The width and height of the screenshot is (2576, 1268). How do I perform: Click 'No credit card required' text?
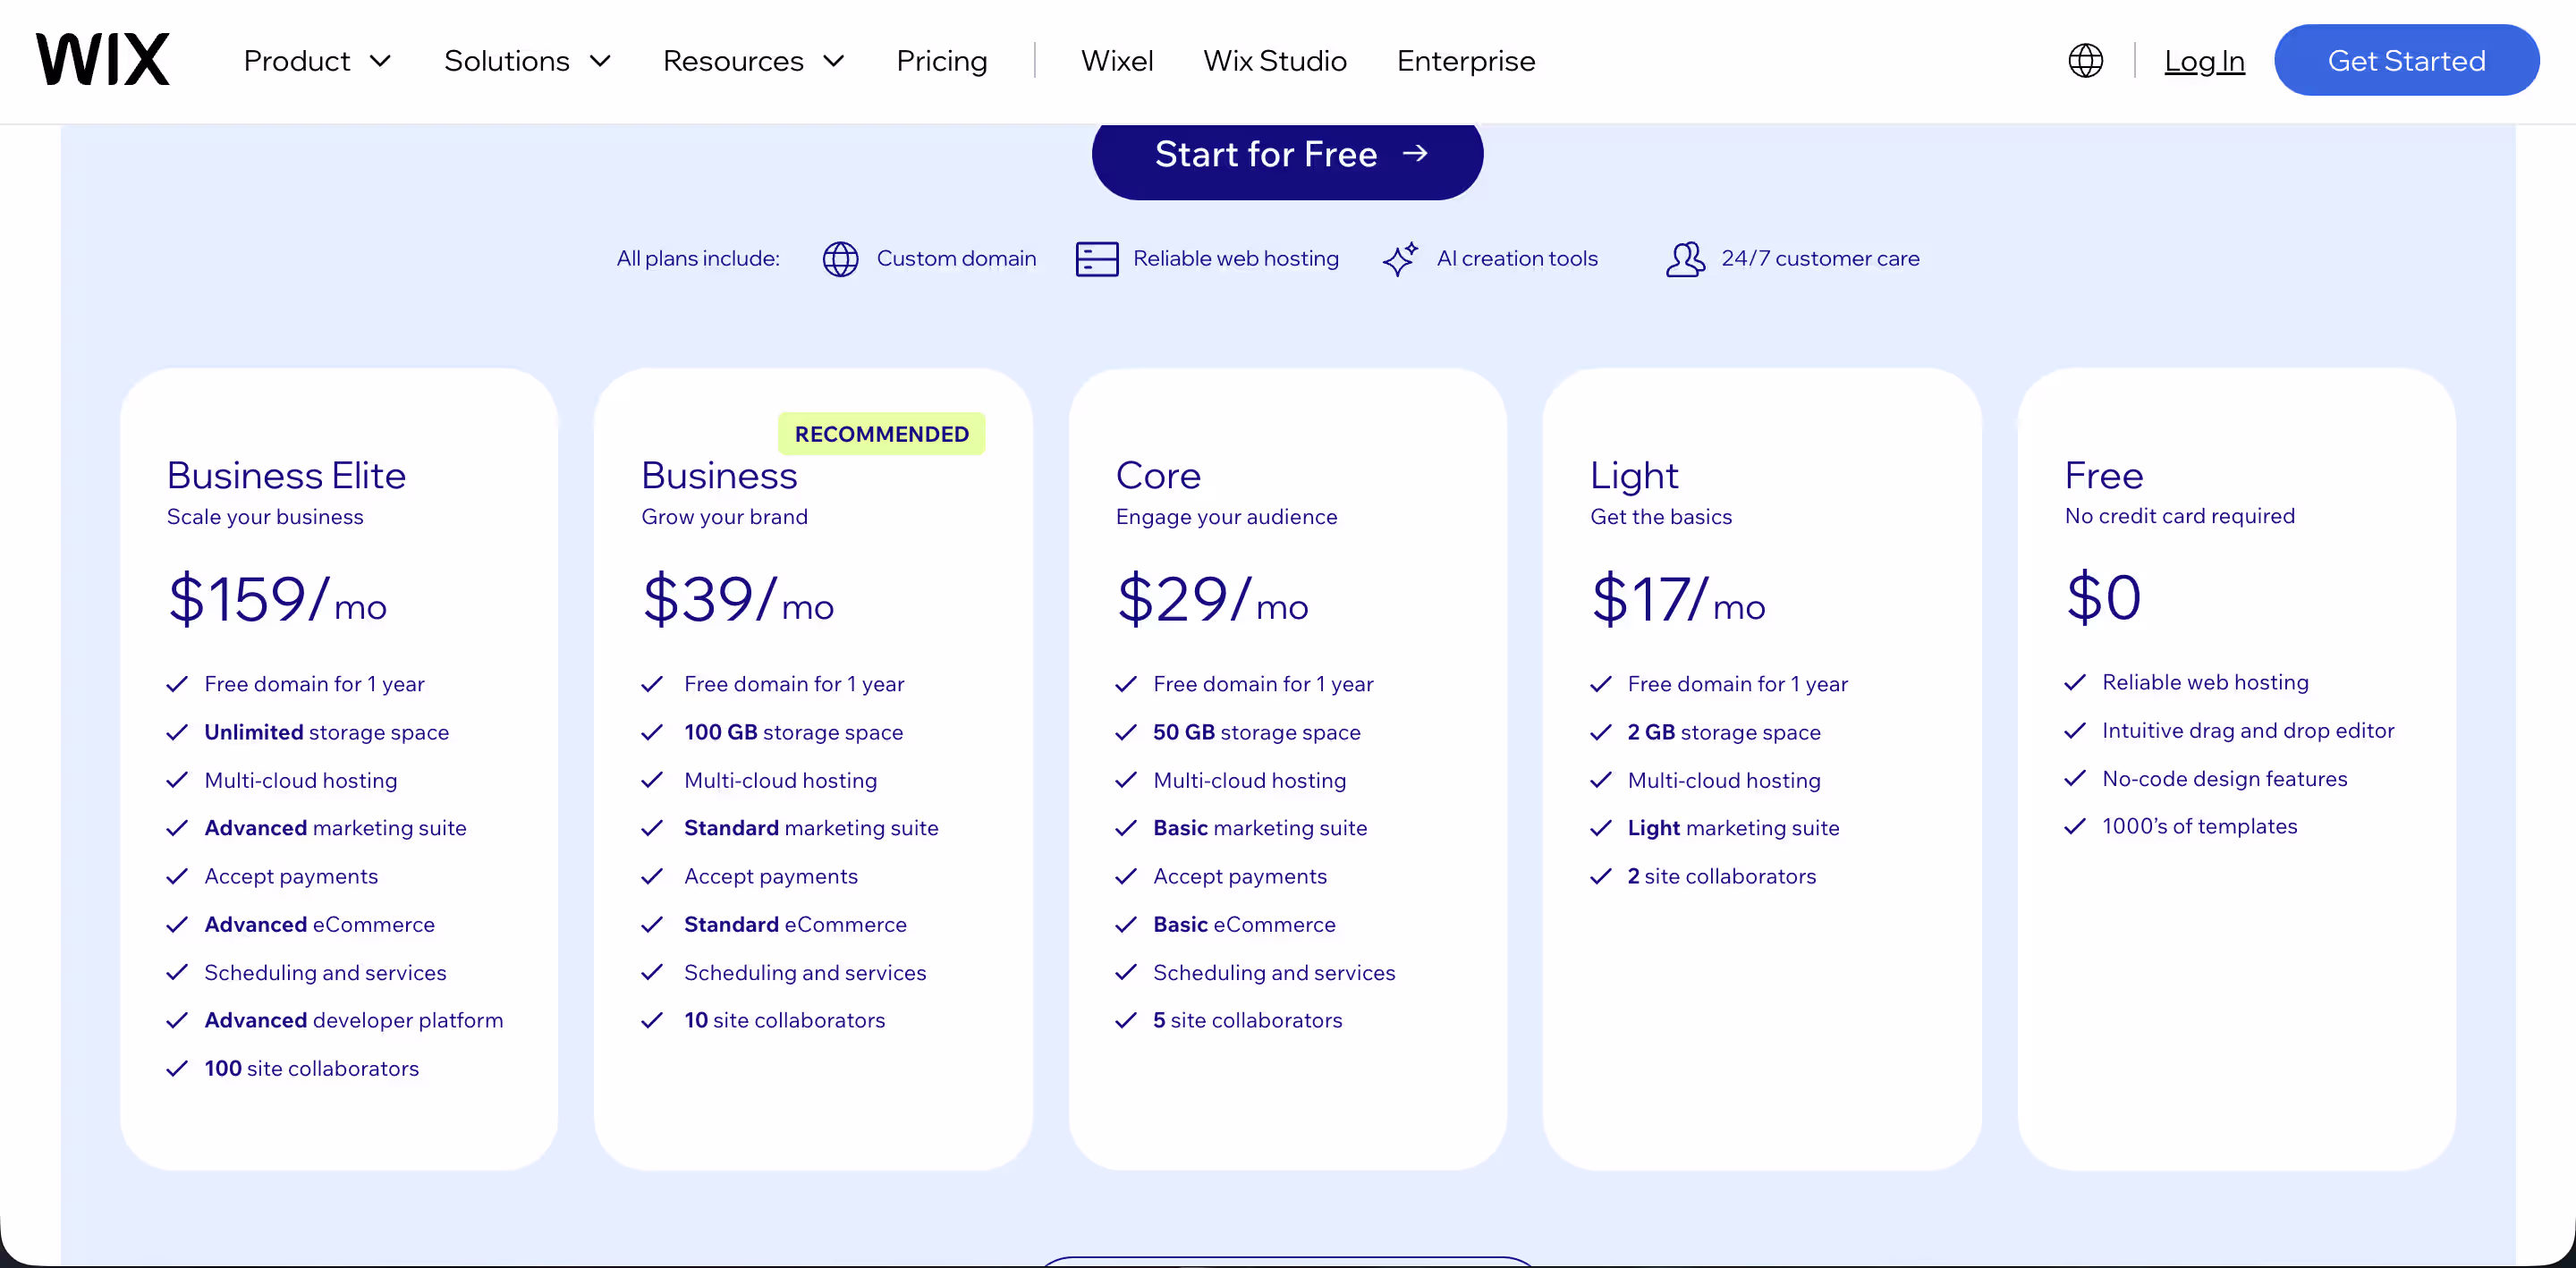pyautogui.click(x=2179, y=516)
